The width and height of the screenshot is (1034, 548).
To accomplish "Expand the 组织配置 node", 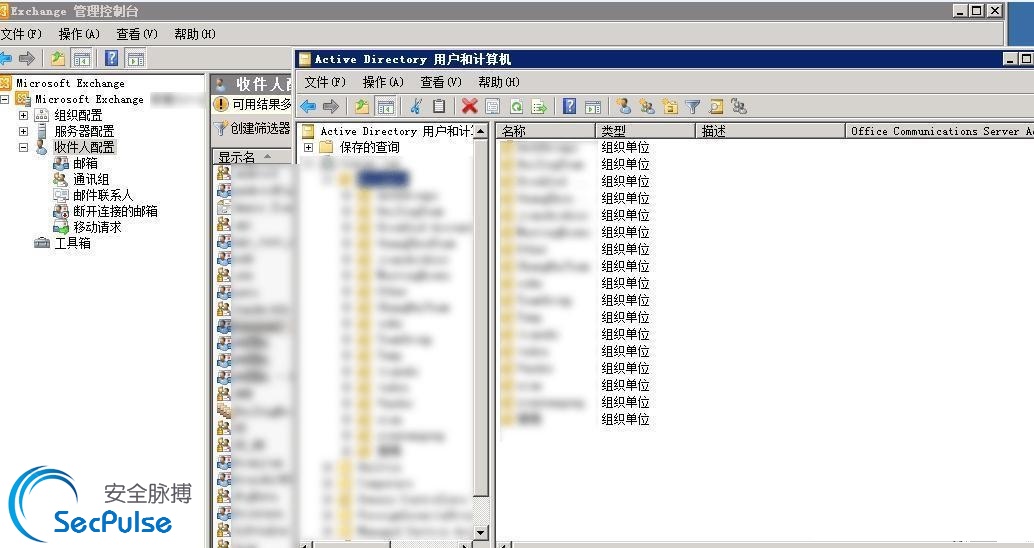I will click(23, 115).
